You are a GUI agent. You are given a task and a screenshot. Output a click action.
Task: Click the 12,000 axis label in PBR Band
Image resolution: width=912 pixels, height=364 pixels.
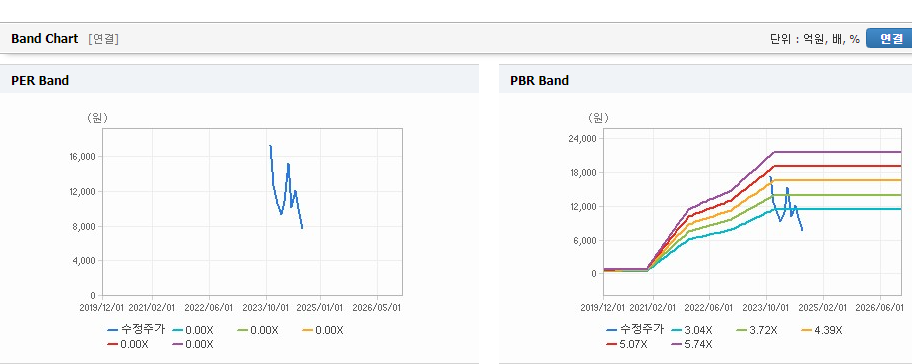pos(584,206)
